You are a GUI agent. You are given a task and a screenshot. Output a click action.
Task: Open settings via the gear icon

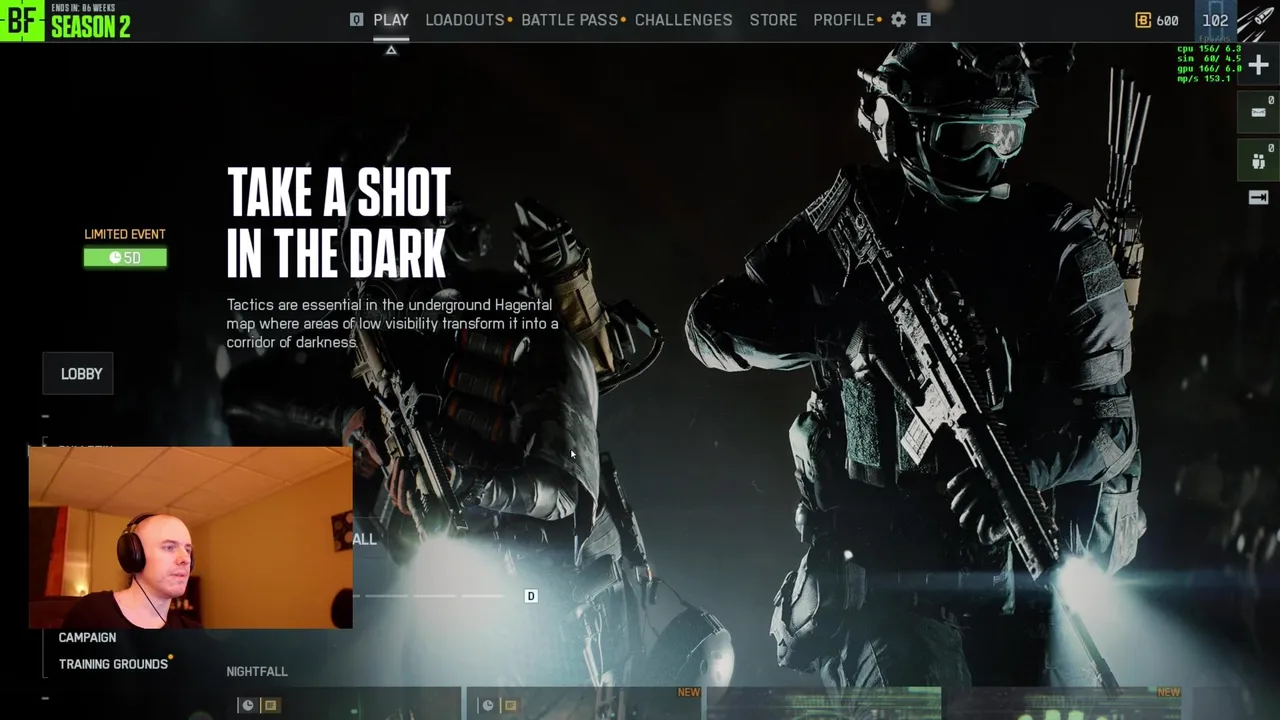pos(899,20)
